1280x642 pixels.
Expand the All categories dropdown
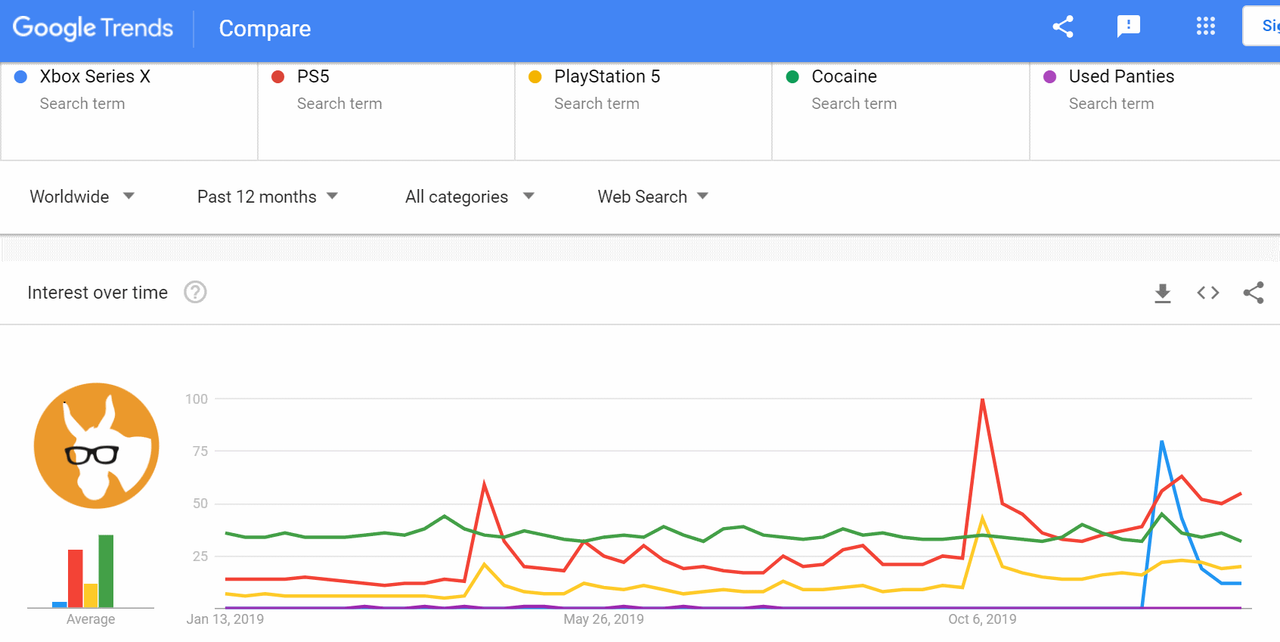point(470,197)
